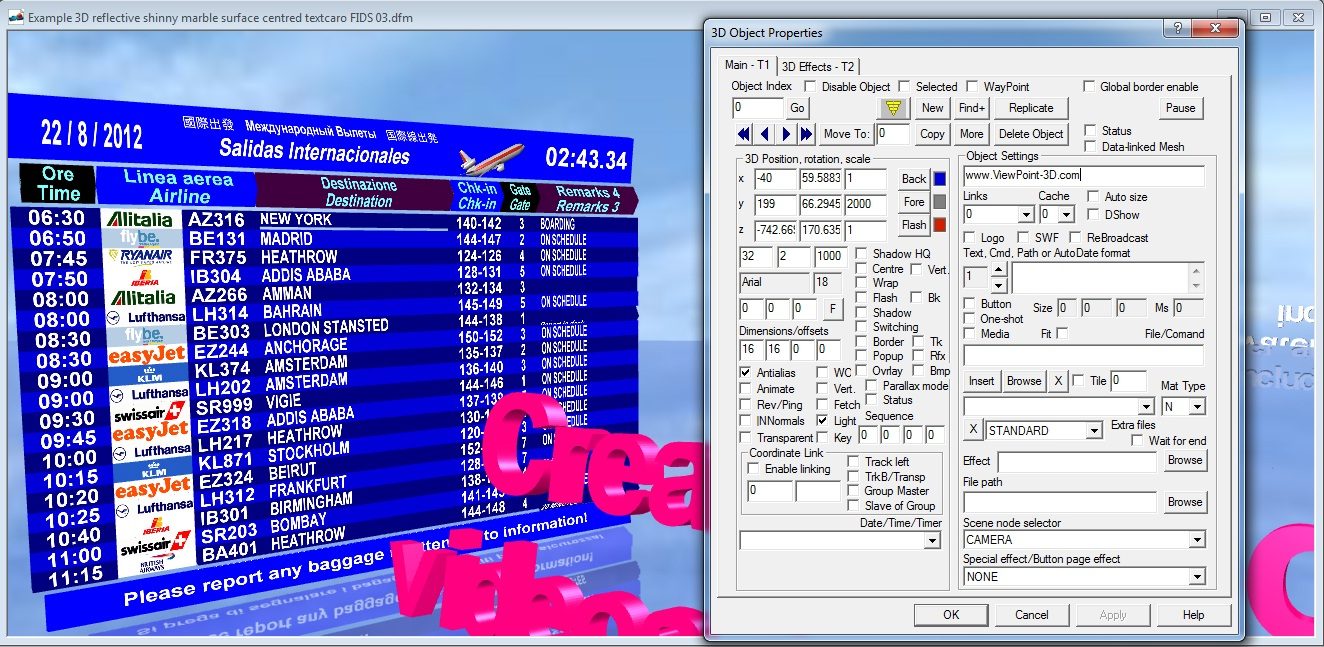Click the Move To: button
1324x647 pixels.
846,134
